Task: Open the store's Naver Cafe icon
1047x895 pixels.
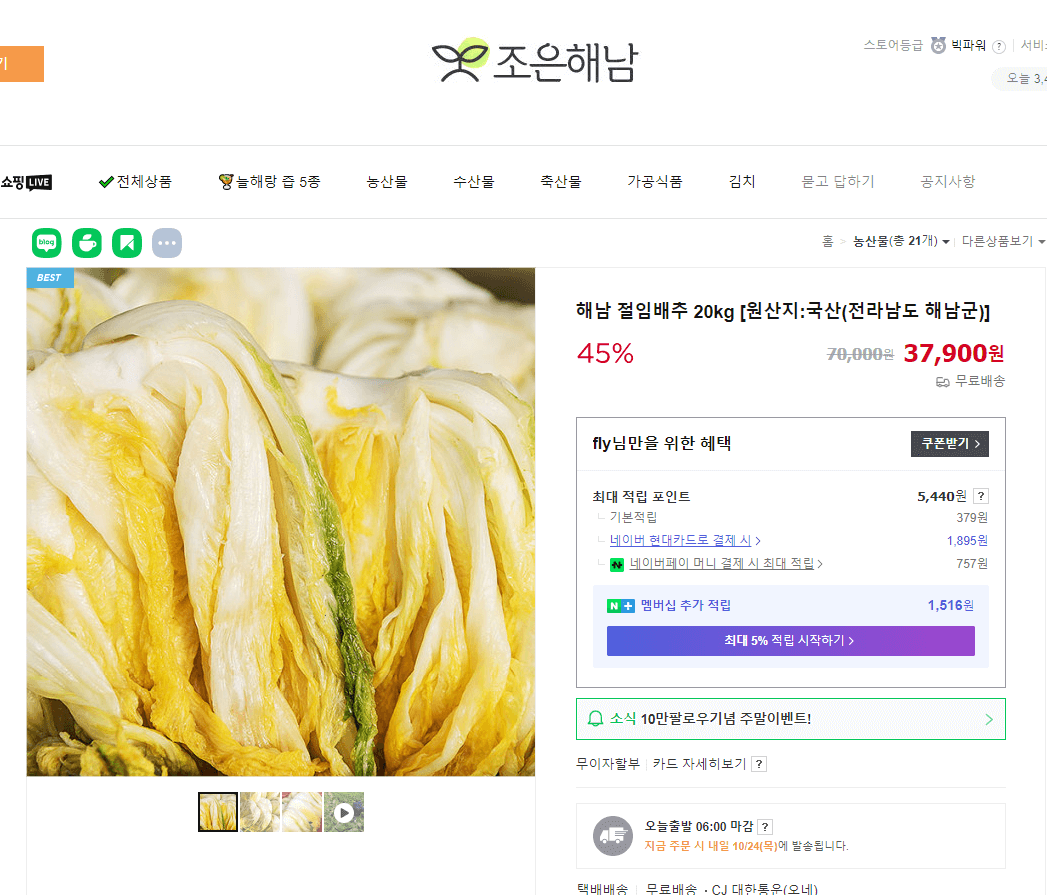Action: point(86,242)
